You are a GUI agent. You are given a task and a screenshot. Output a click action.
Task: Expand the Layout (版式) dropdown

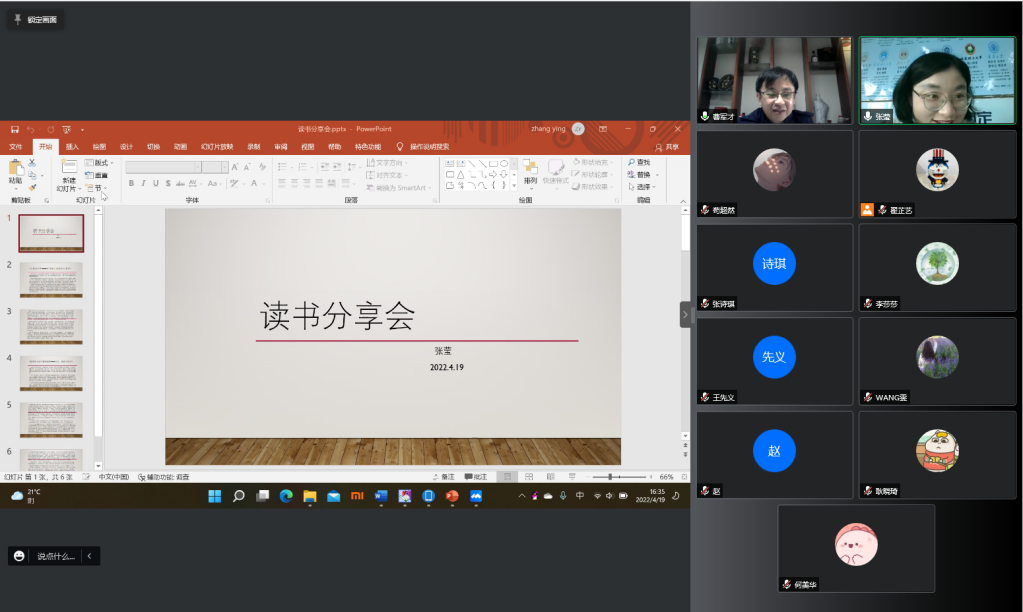pyautogui.click(x=99, y=162)
